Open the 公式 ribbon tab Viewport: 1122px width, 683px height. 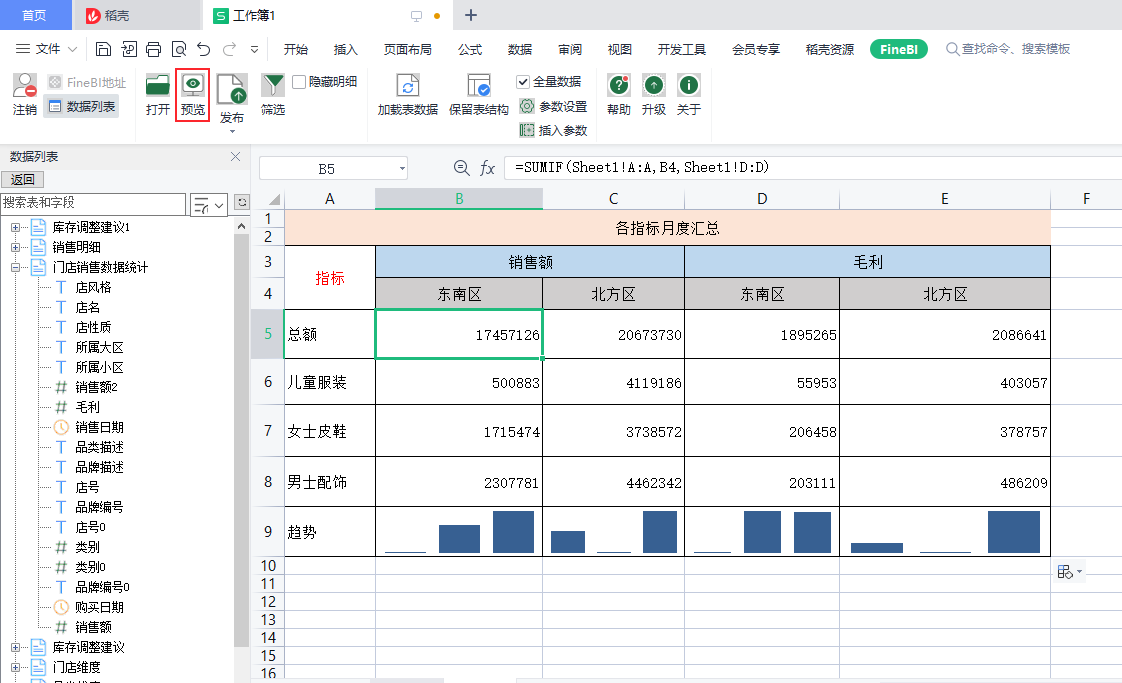click(470, 49)
